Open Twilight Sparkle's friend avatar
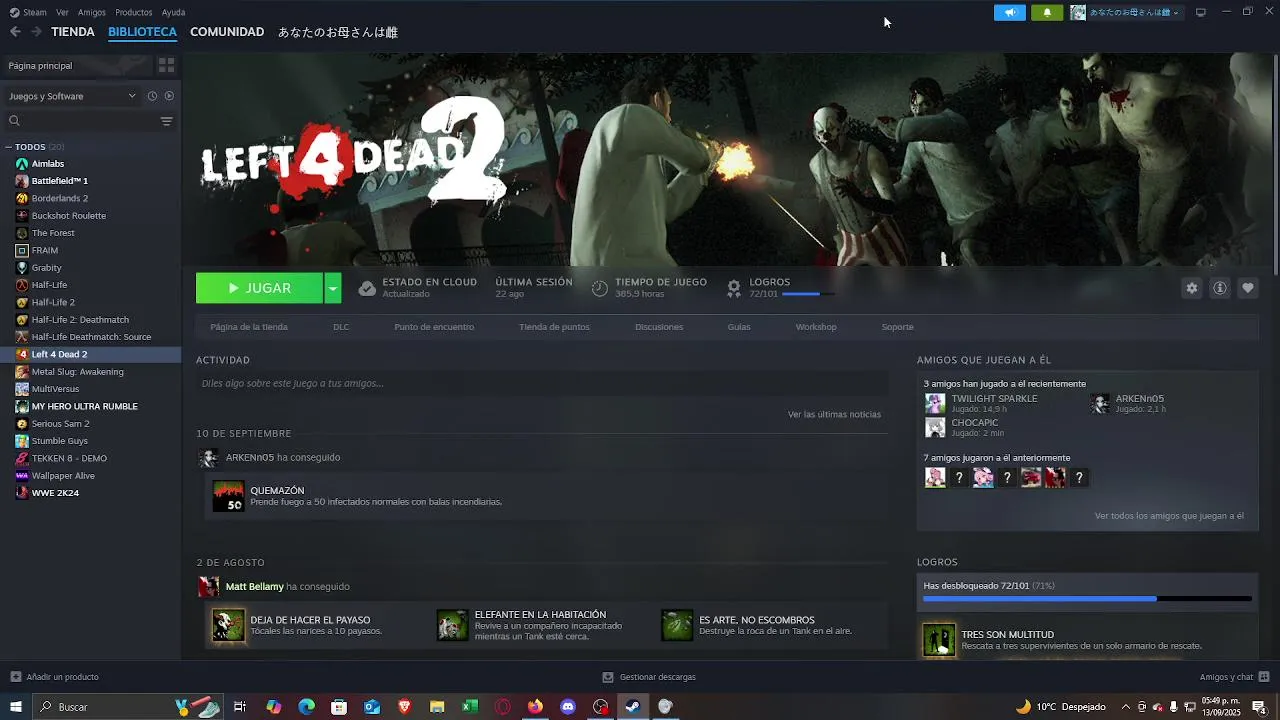This screenshot has width=1280, height=720. [935, 403]
